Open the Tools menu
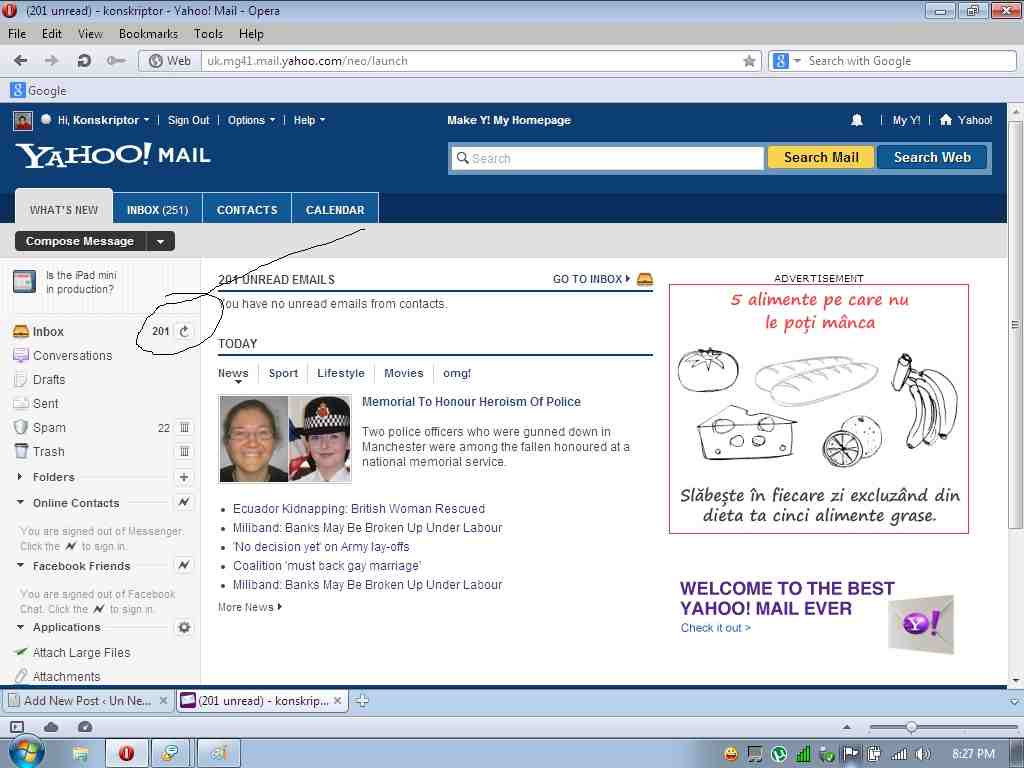 (x=208, y=34)
